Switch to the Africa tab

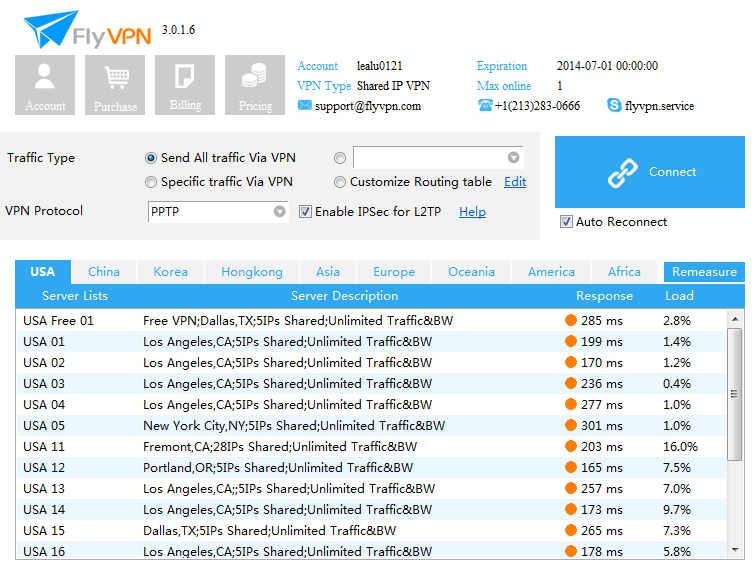pos(624,272)
